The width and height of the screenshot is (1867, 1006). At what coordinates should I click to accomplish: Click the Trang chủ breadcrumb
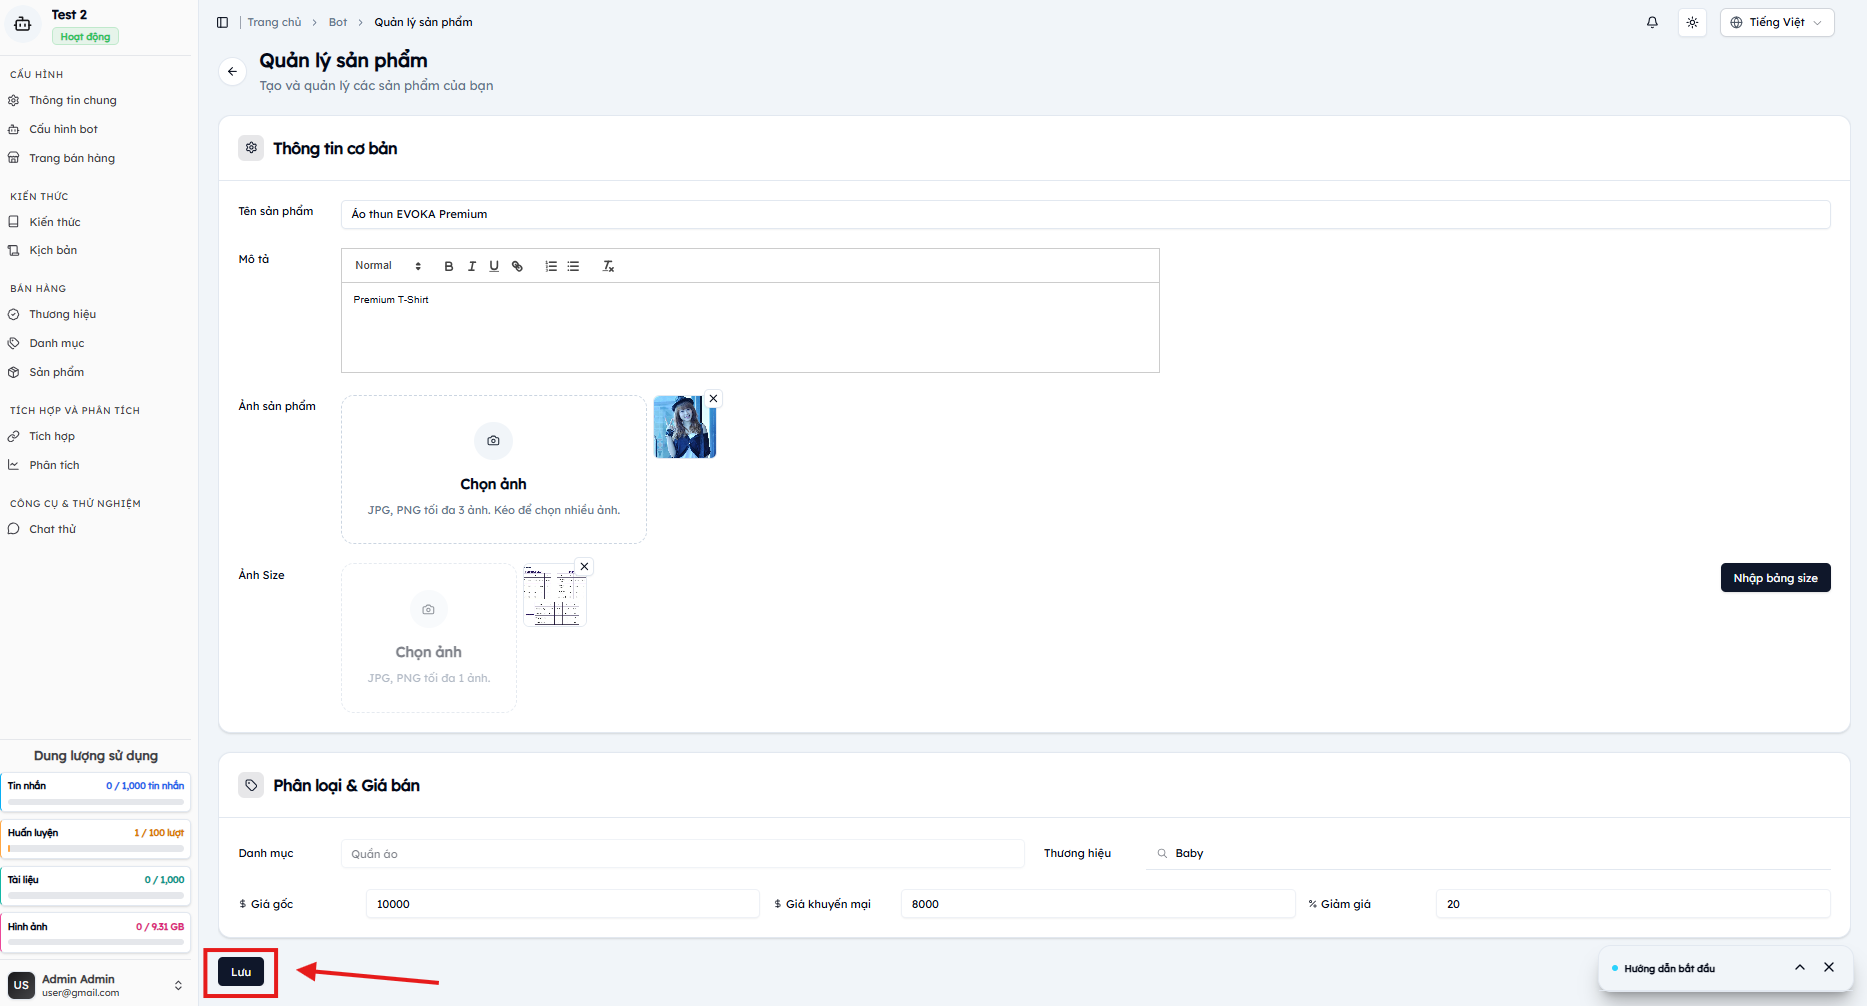pyautogui.click(x=274, y=22)
